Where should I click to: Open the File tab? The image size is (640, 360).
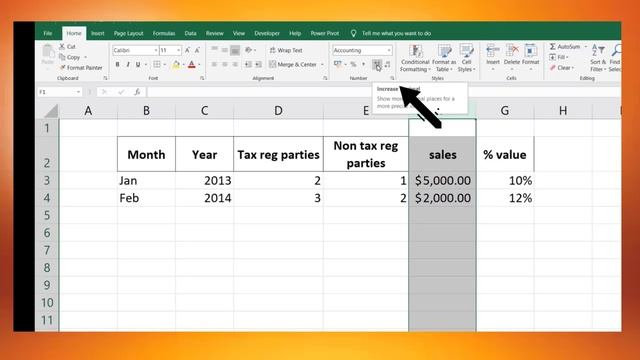click(x=48, y=33)
